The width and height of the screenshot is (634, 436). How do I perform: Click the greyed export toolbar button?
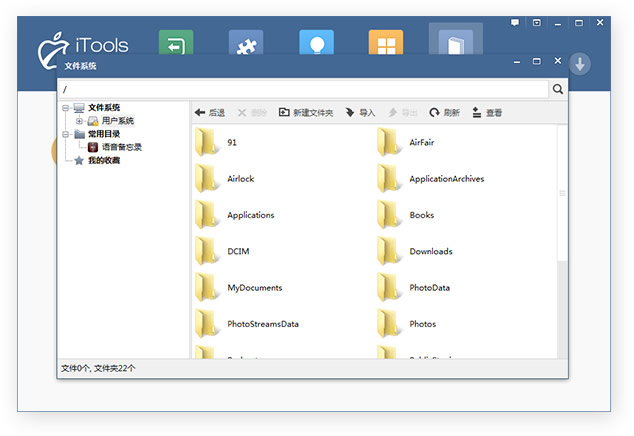pyautogui.click(x=402, y=112)
